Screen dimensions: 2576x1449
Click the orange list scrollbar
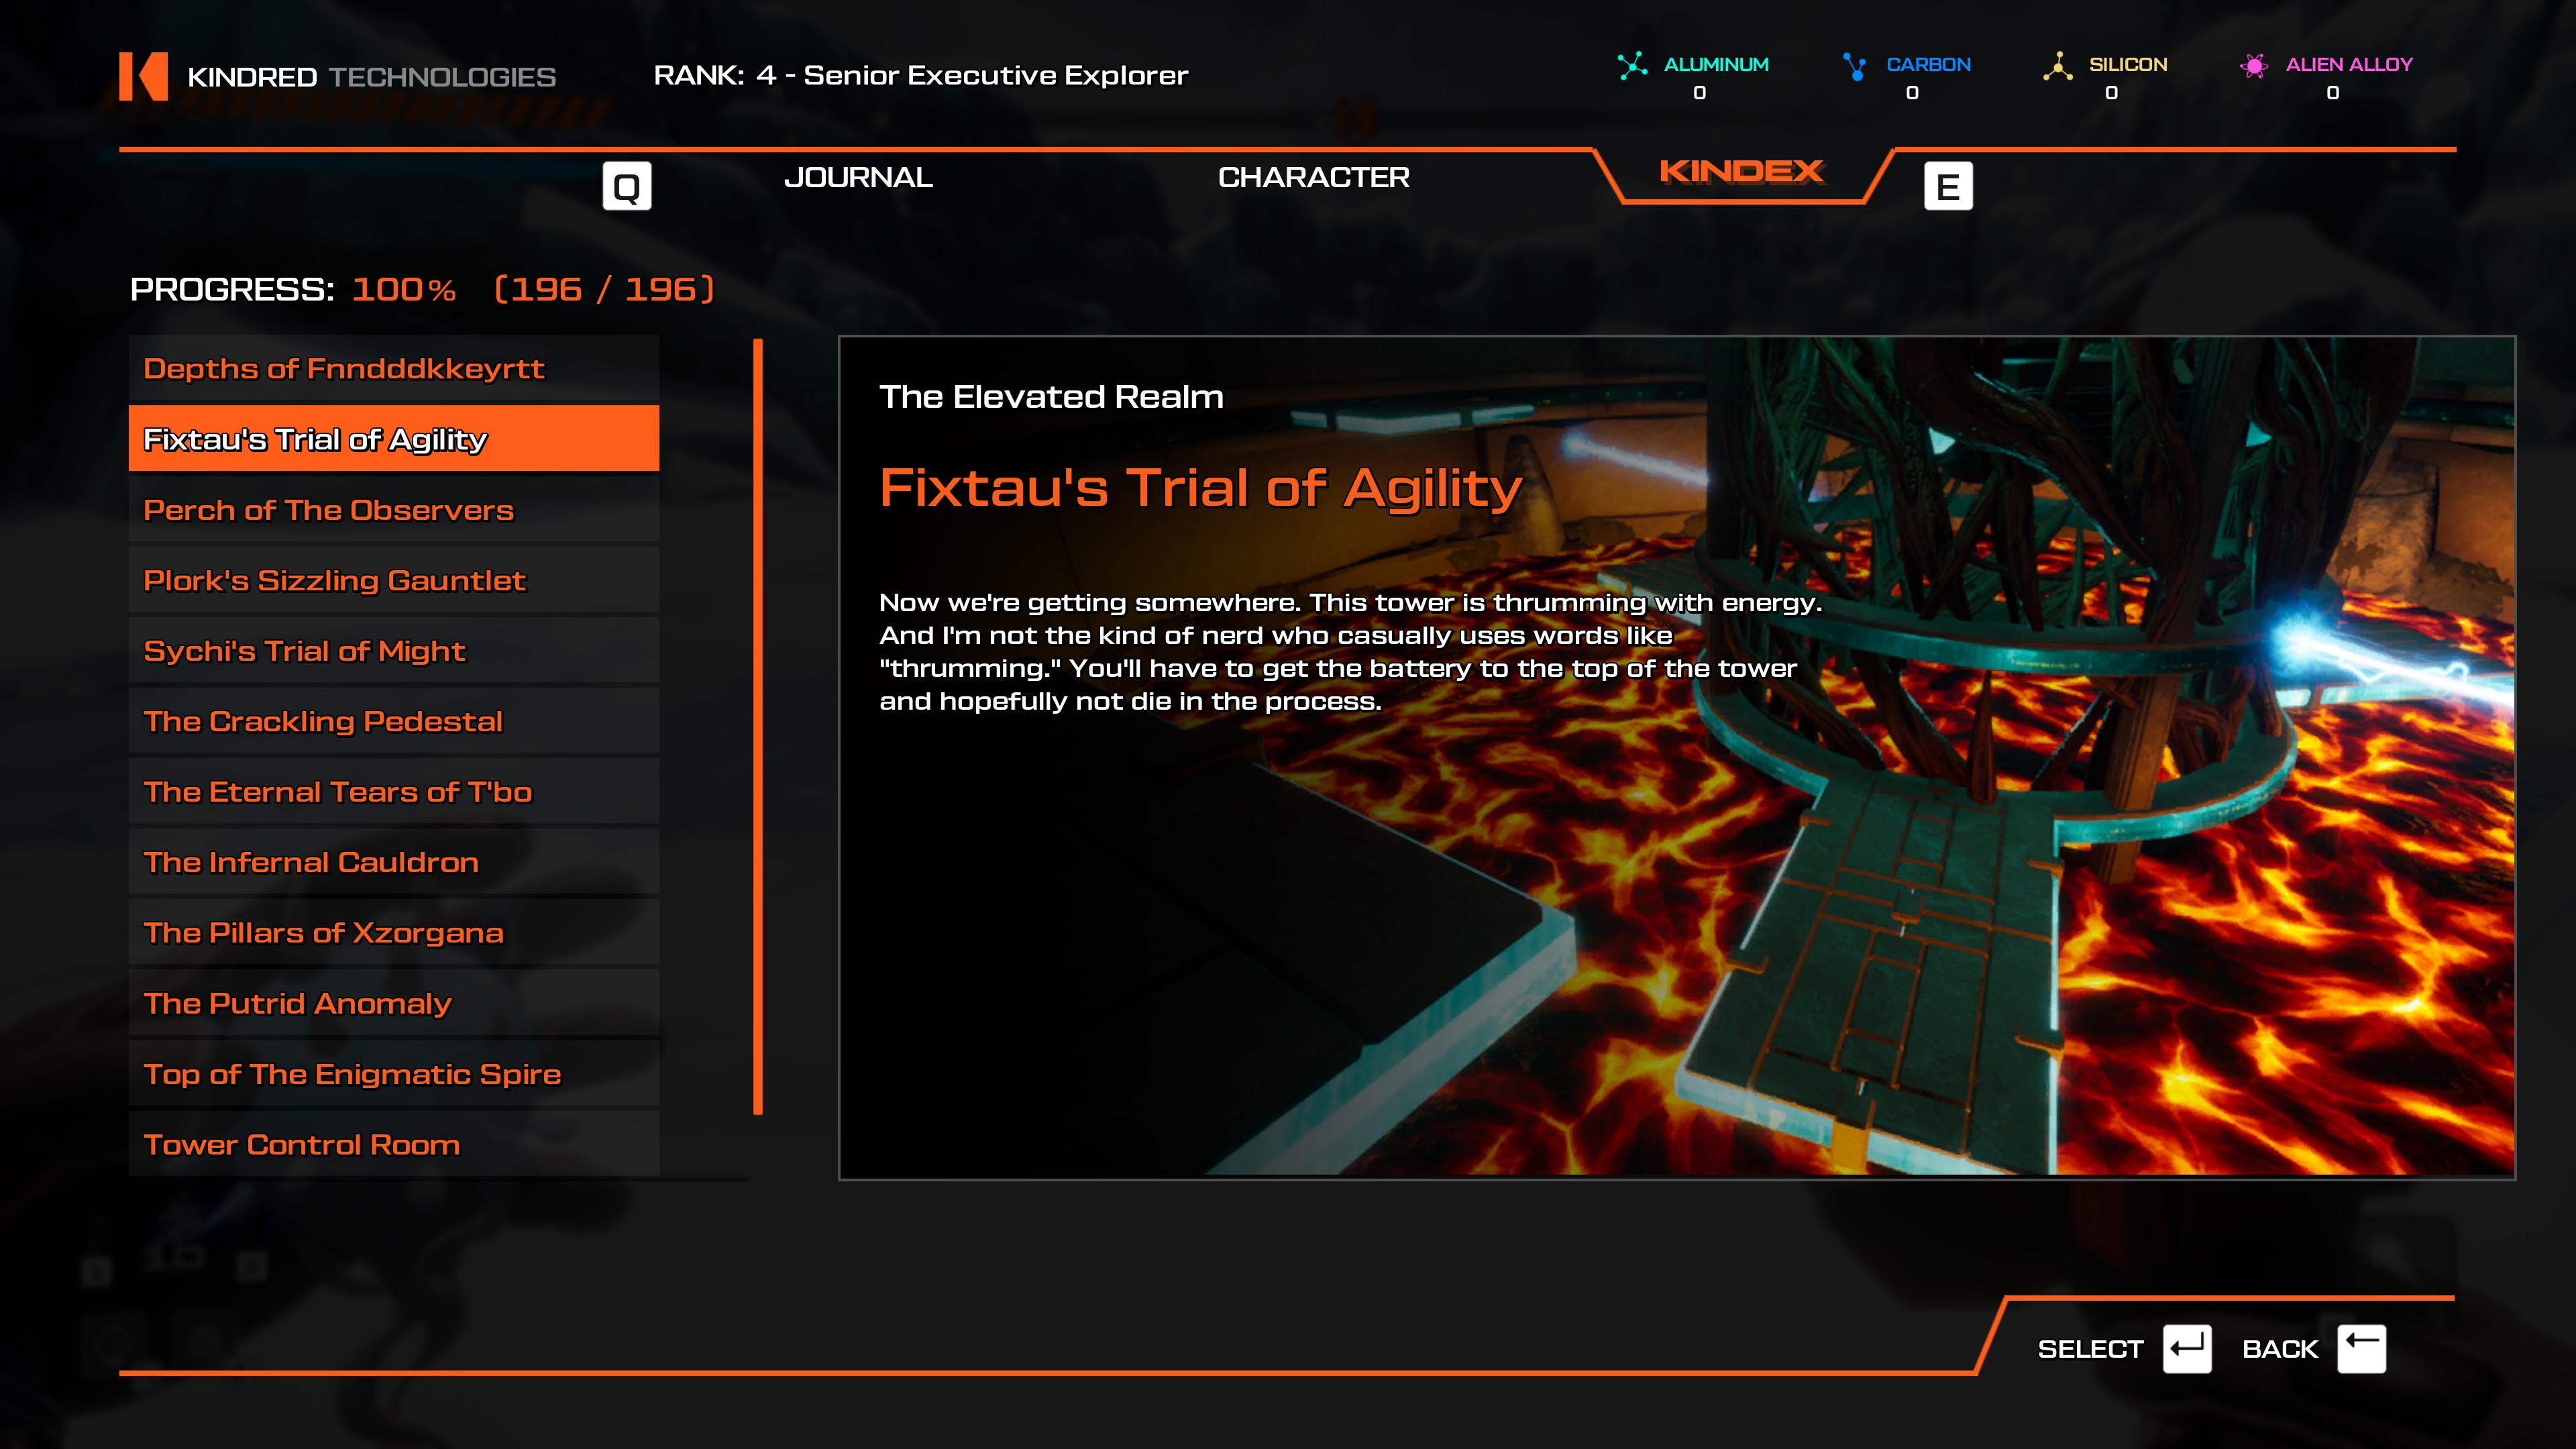pyautogui.click(x=758, y=727)
